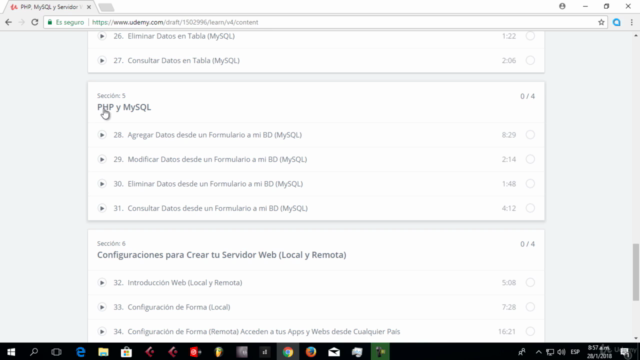This screenshot has width=640, height=360.
Task: Play lecture 28 Agregar Datos desde un Formulario
Action: point(102,135)
